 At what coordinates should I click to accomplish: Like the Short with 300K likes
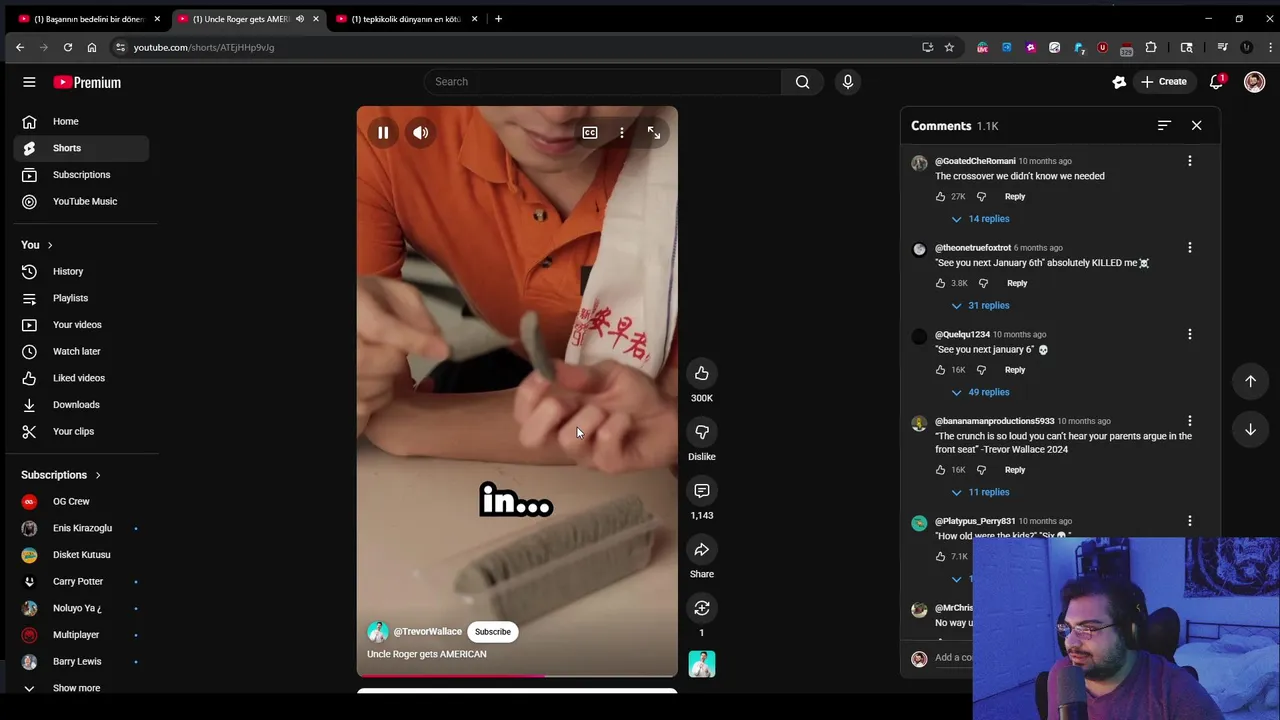click(702, 373)
